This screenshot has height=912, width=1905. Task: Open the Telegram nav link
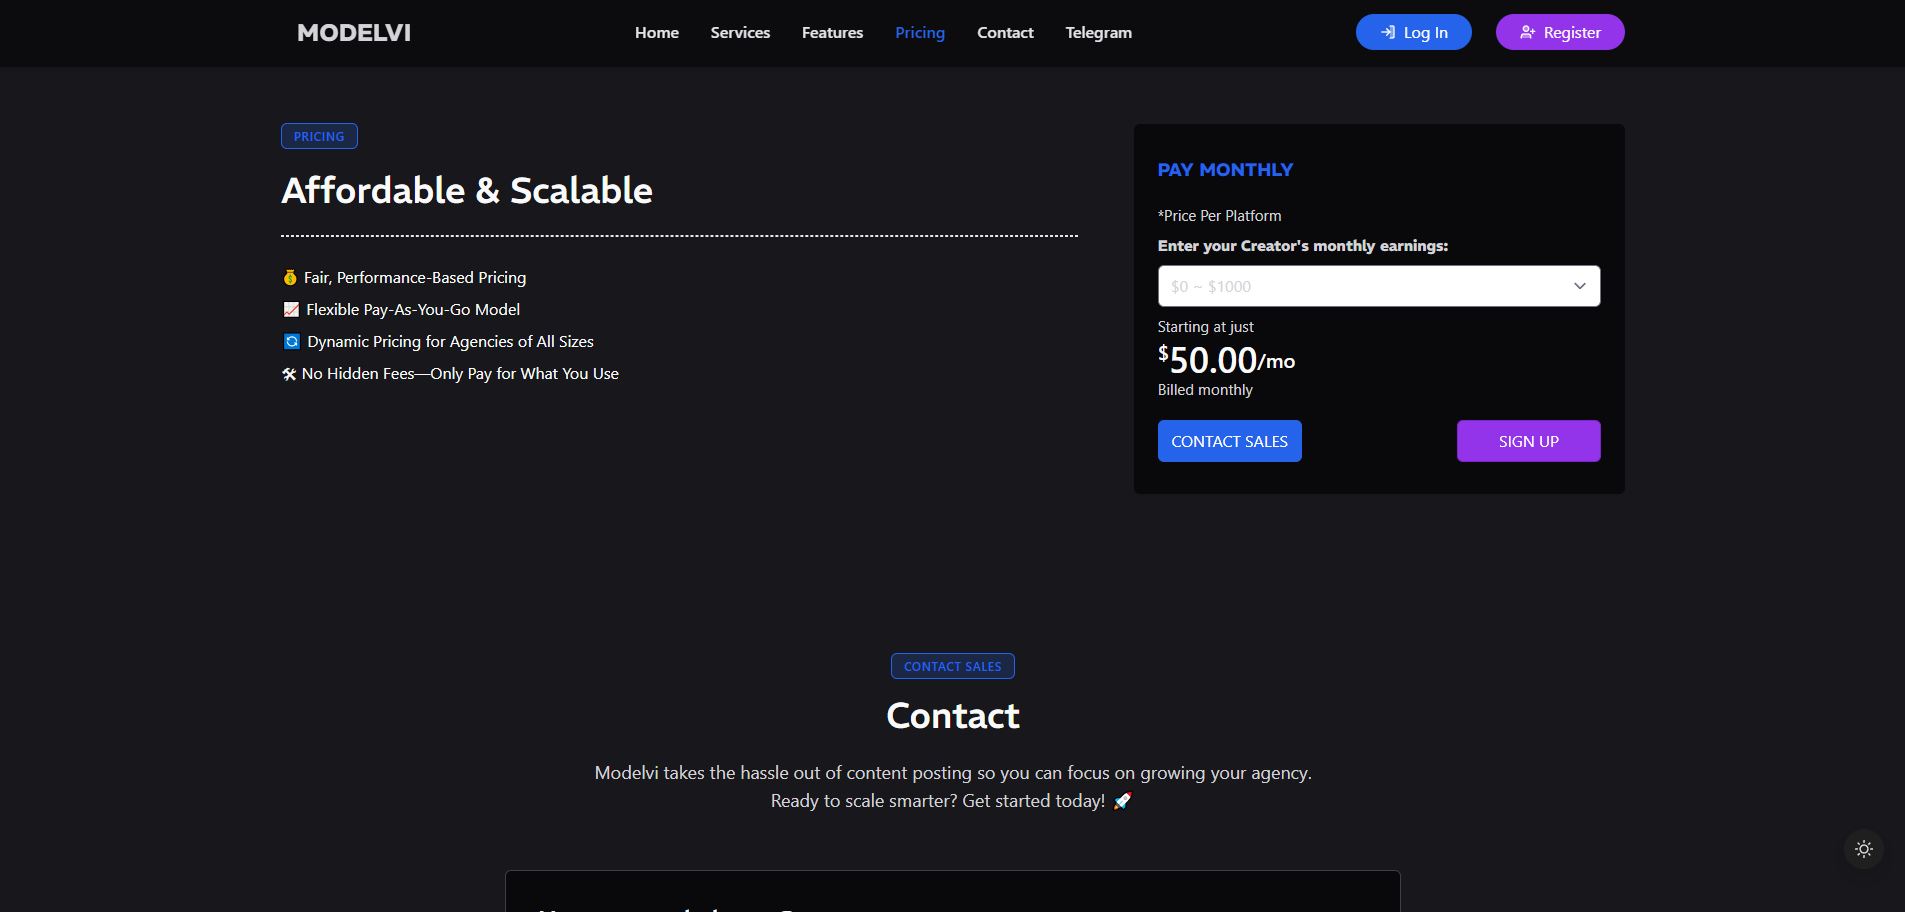coord(1098,33)
